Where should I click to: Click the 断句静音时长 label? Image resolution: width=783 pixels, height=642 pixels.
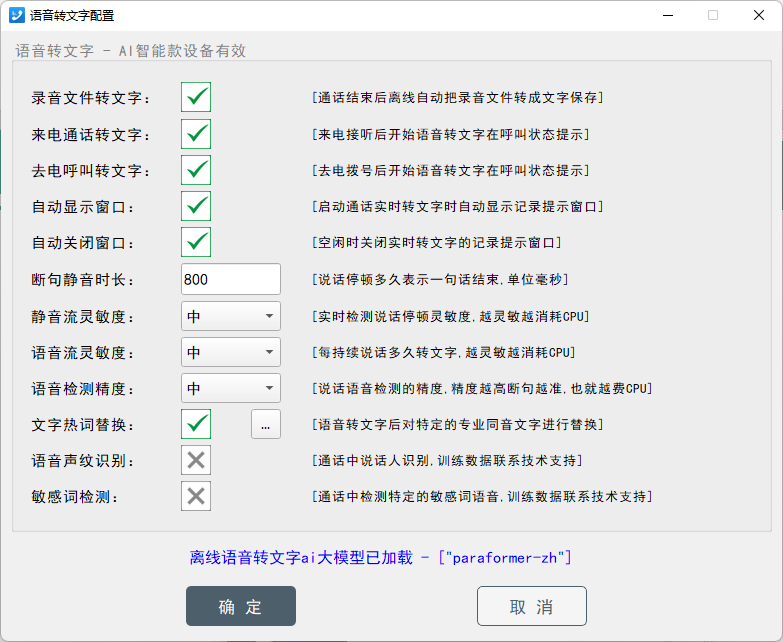click(x=82, y=280)
